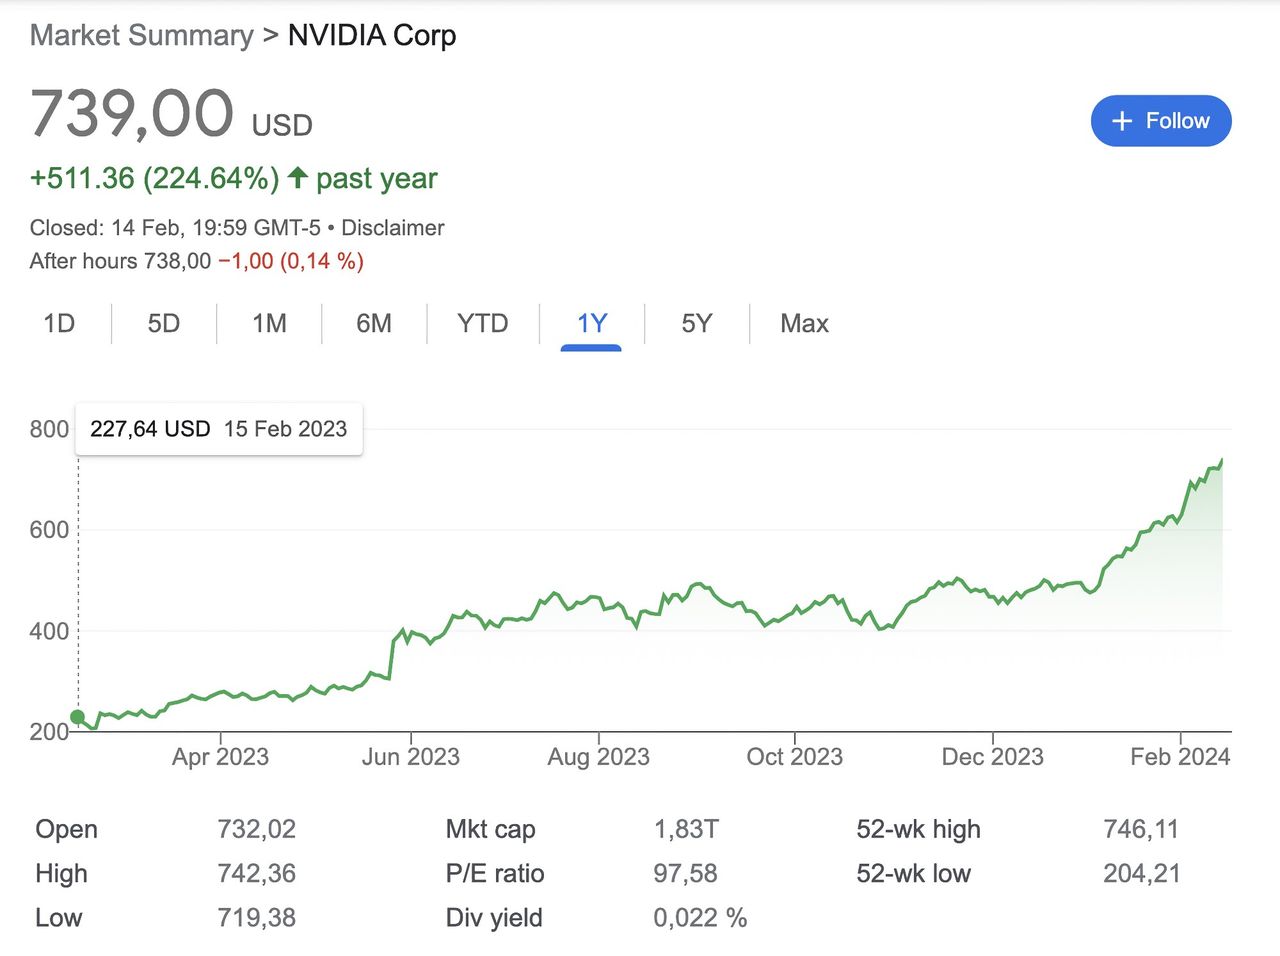
Task: Show the 6M price chart
Action: coord(374,323)
